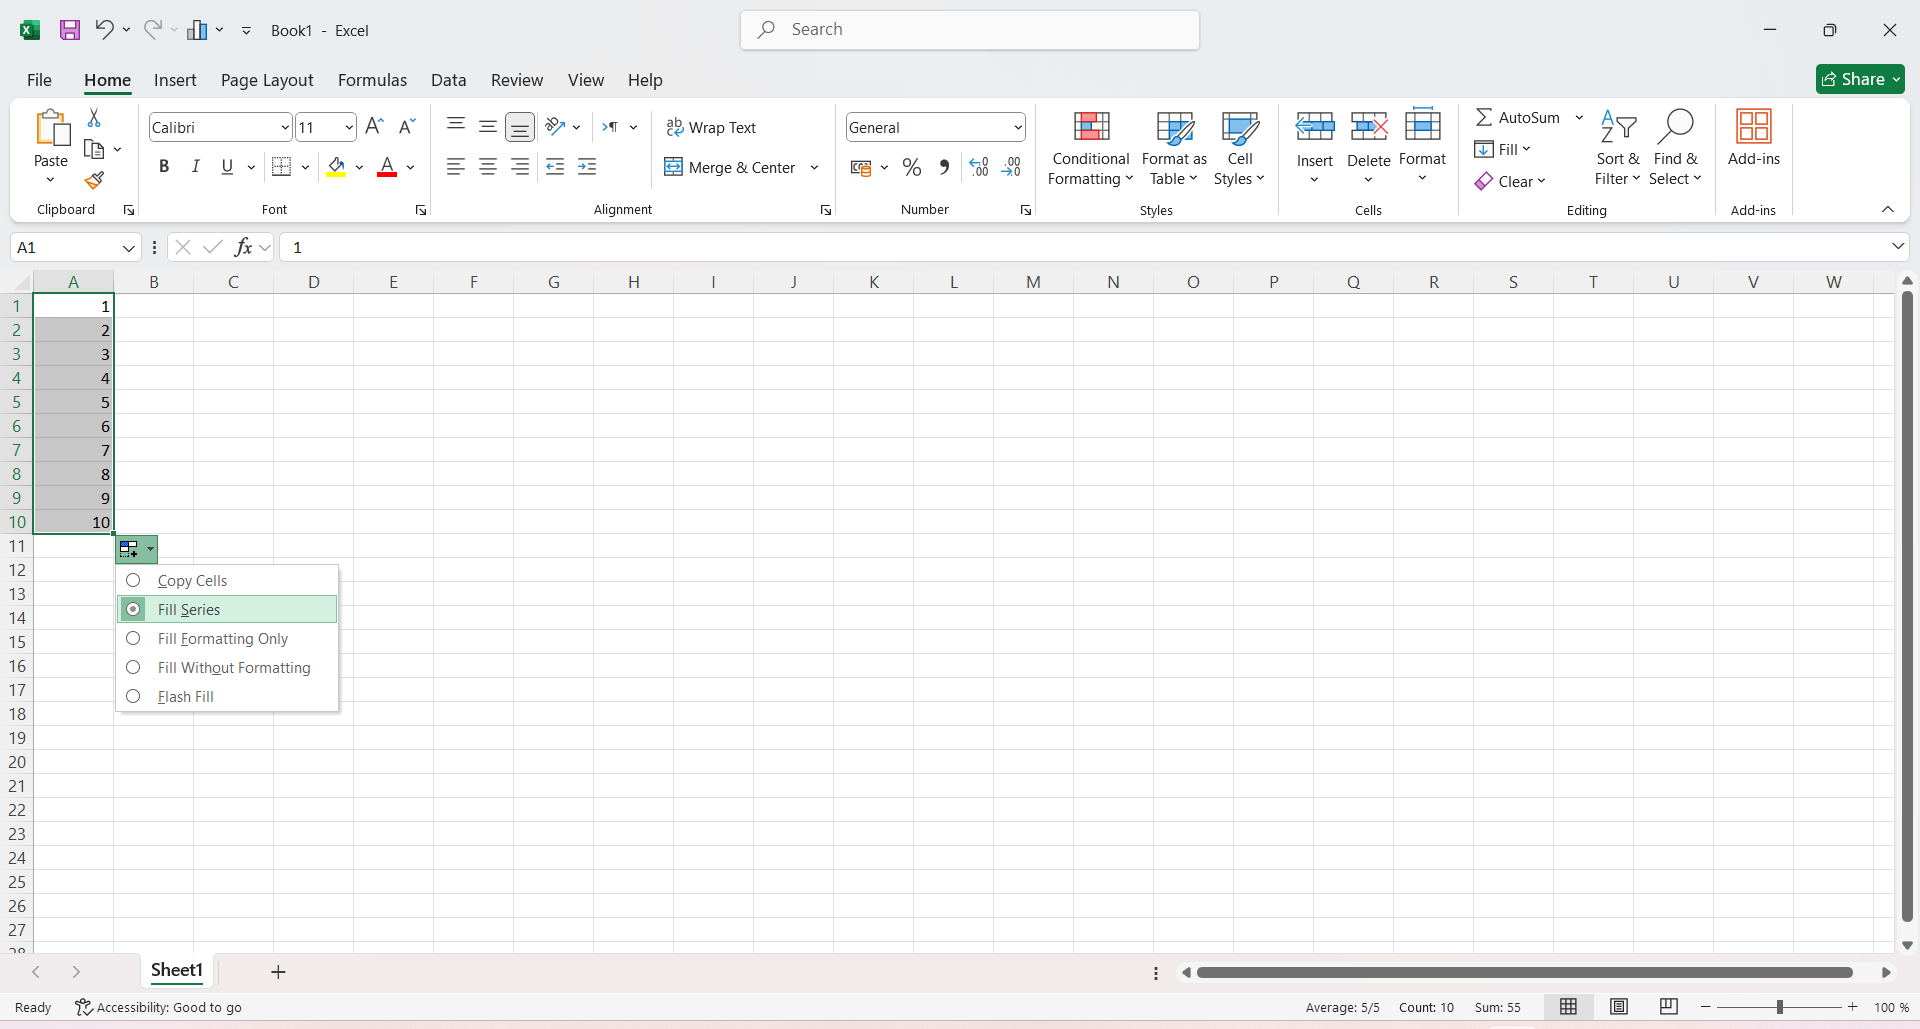Image resolution: width=1920 pixels, height=1029 pixels.
Task: Click the Borders icon
Action: pos(282,167)
